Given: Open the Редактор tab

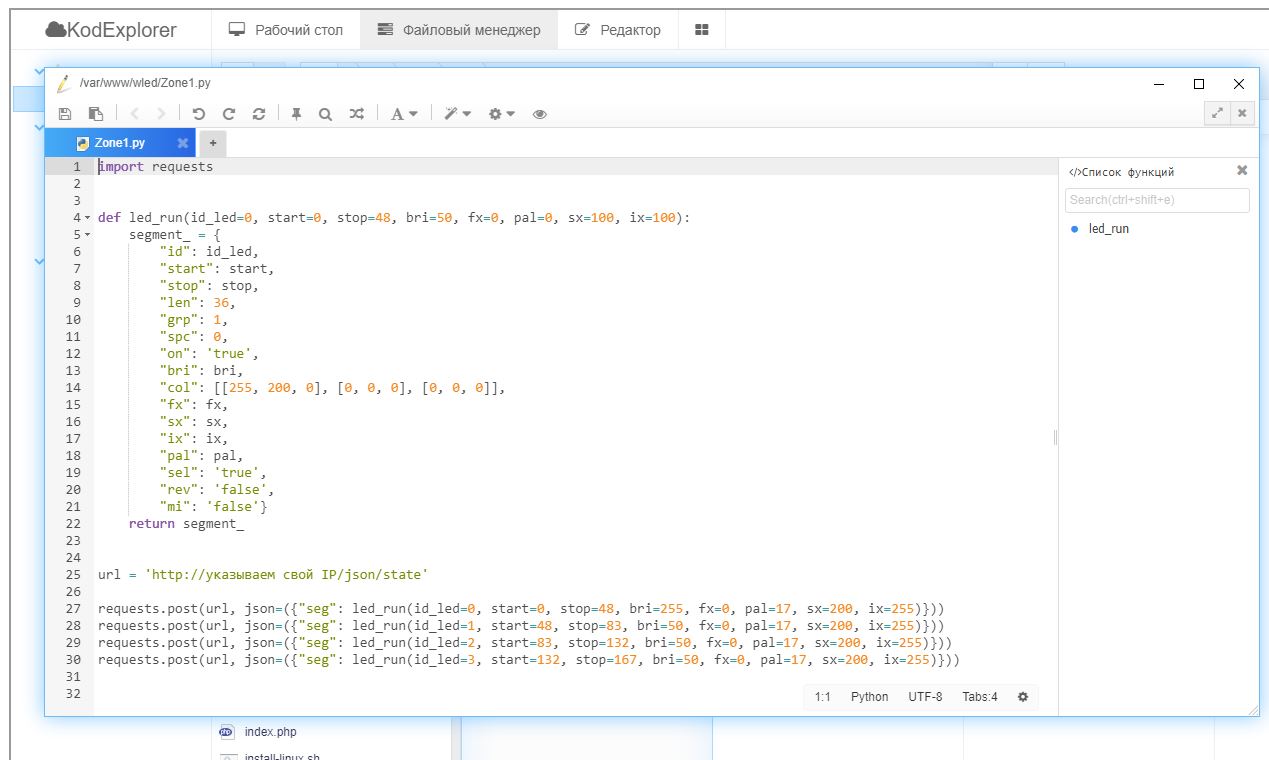Looking at the screenshot, I should pos(618,30).
